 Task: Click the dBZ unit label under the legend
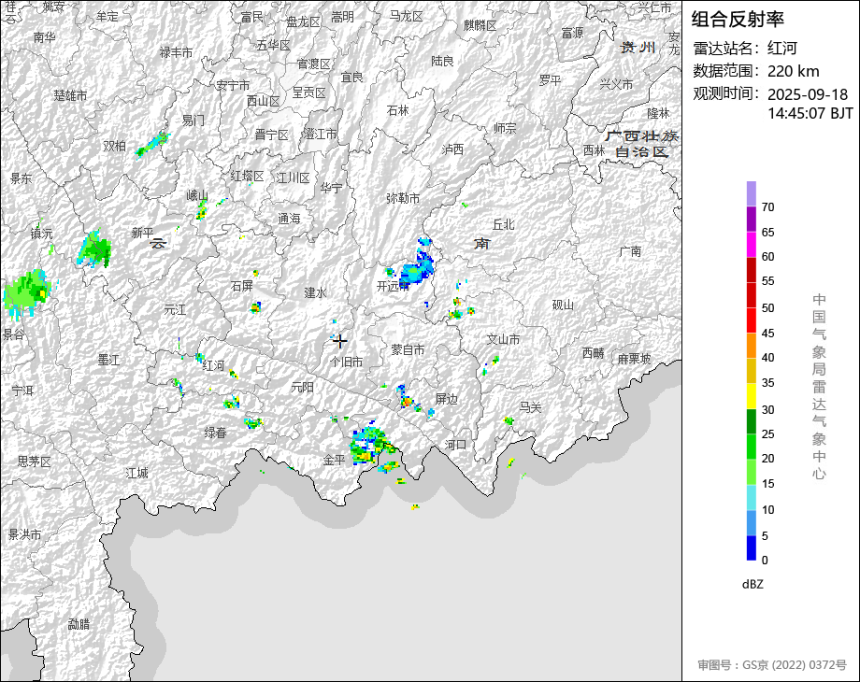(x=752, y=584)
